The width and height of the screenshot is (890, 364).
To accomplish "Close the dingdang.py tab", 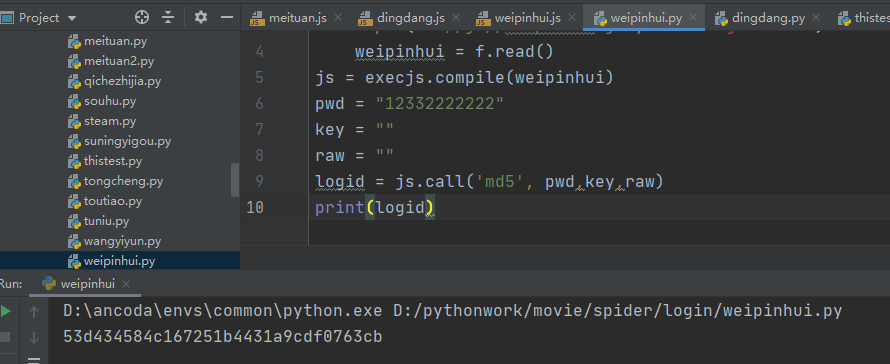I will point(816,18).
